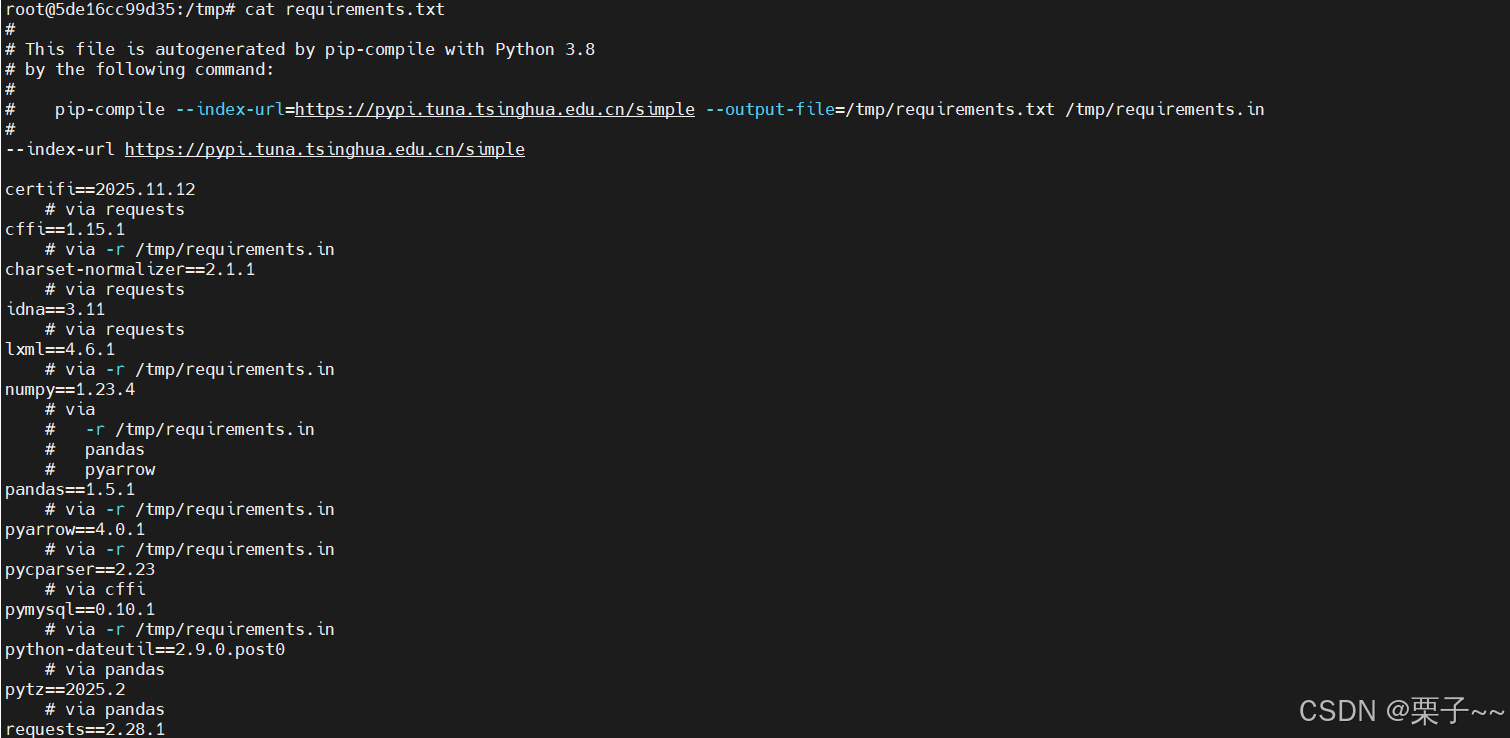Click the pypi.tuna.tsinghua.edu.cn link in the pip-compile command
1510x738 pixels.
pyautogui.click(x=494, y=109)
